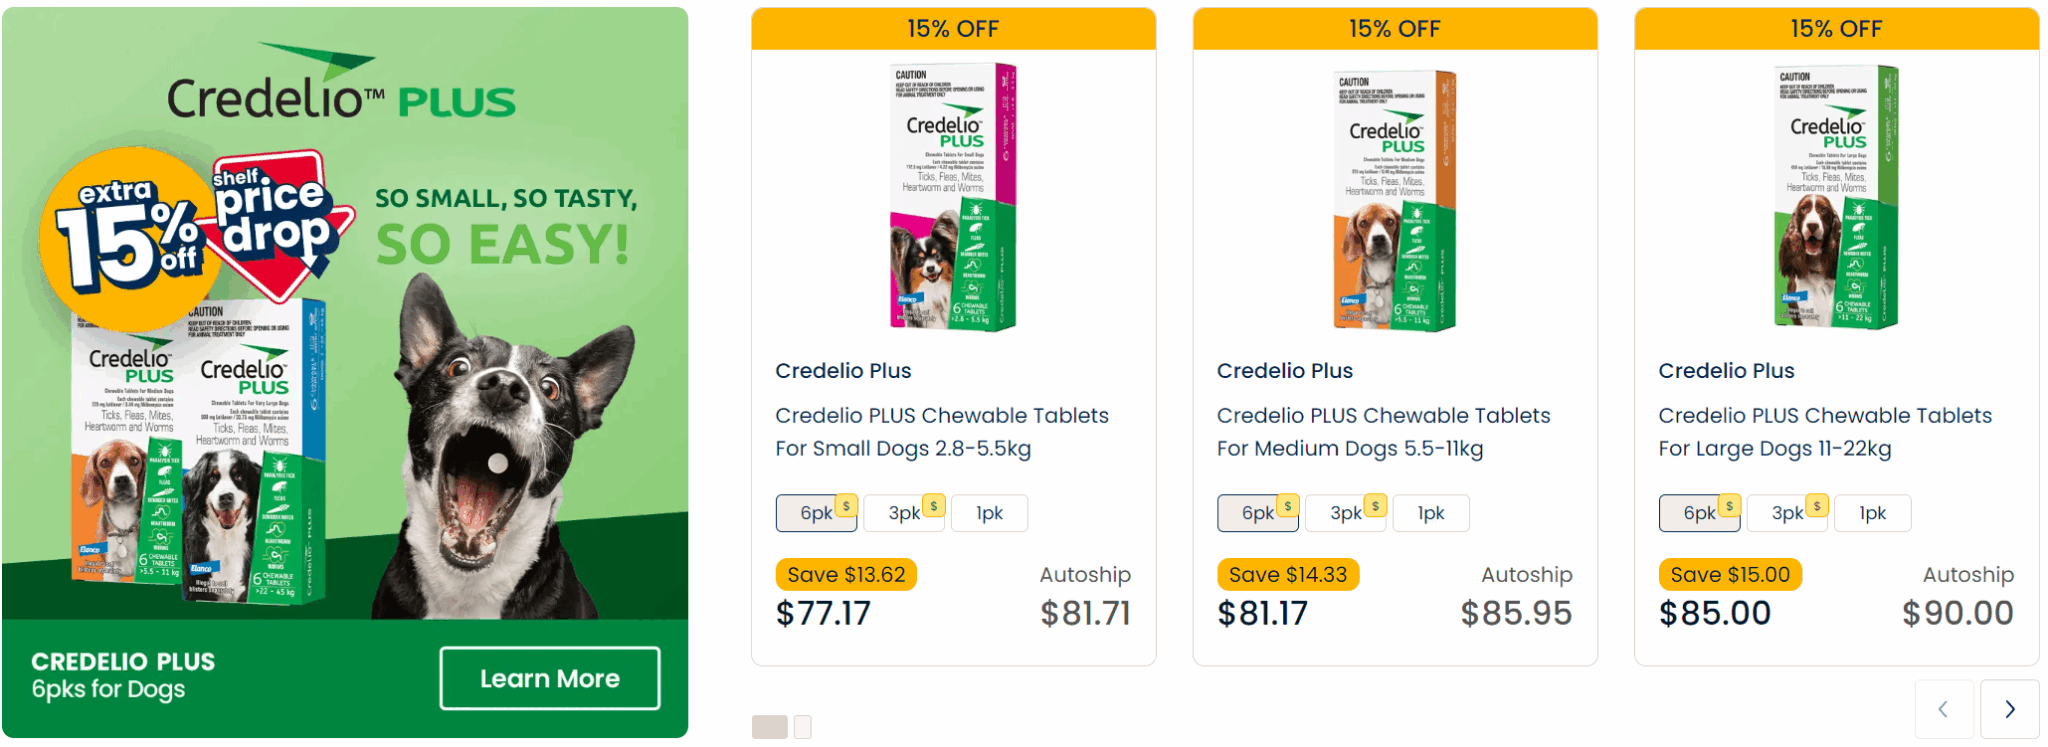Viewport: 2048px width, 747px height.
Task: Click the Learn More button
Action: pyautogui.click(x=549, y=678)
